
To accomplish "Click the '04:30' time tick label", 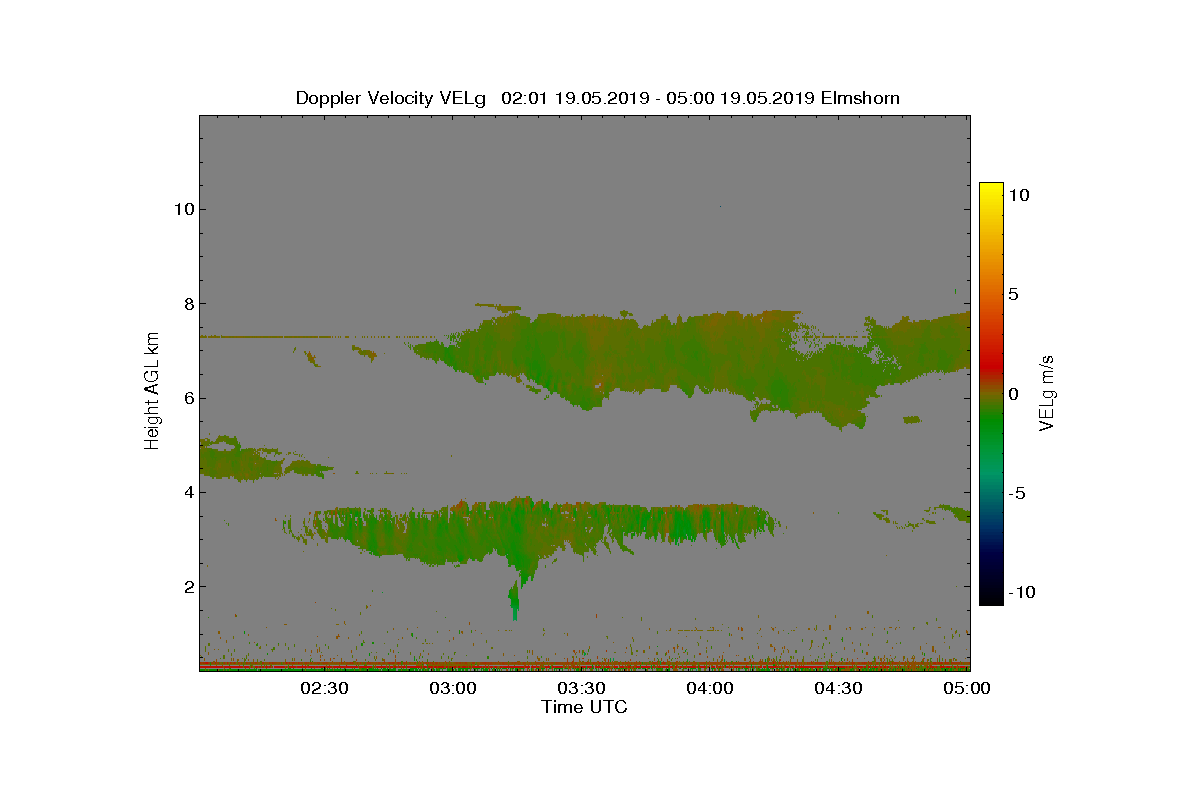I will pyautogui.click(x=838, y=689).
